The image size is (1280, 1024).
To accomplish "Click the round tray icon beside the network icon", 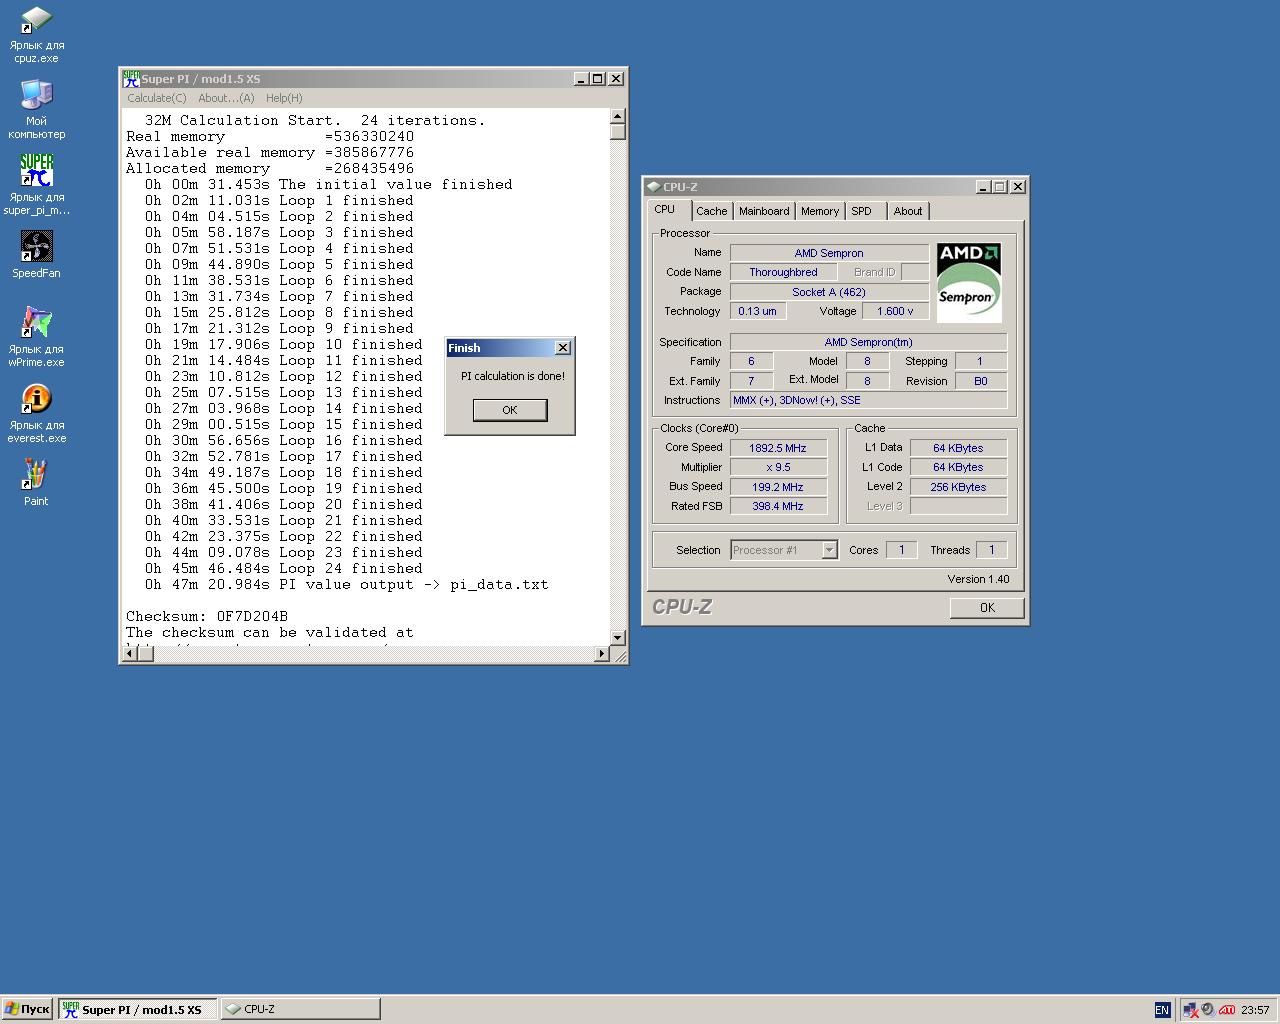I will point(1208,1010).
